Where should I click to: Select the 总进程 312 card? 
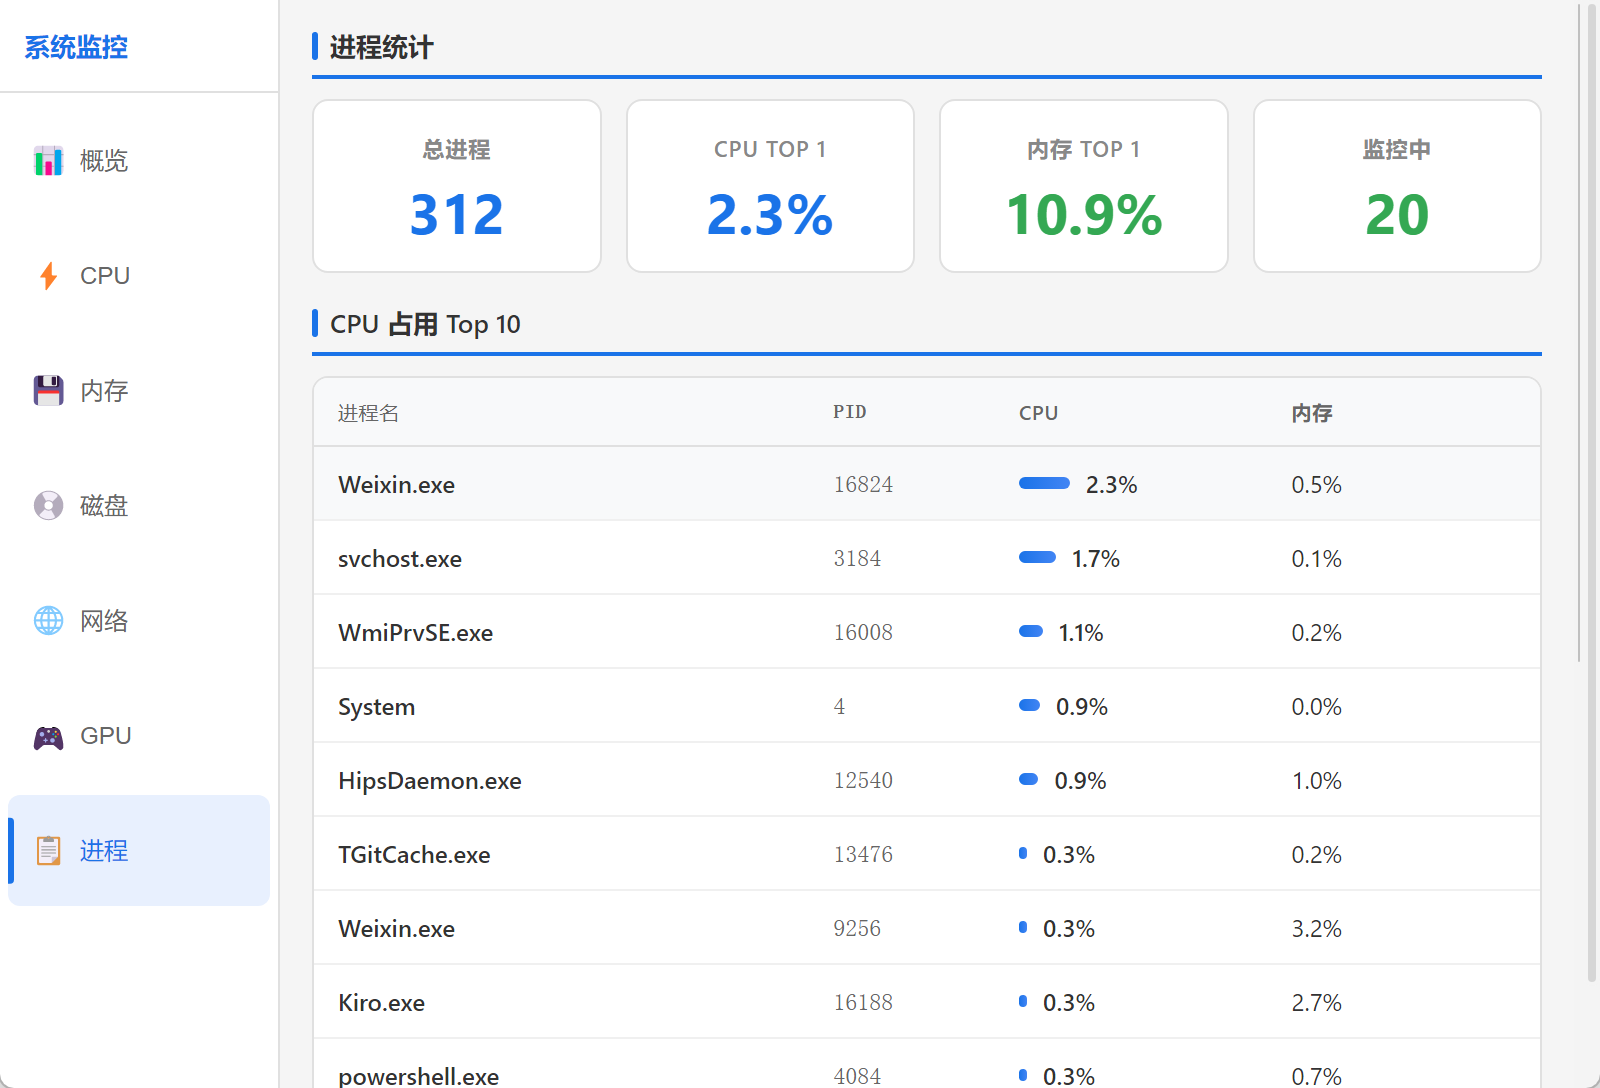[457, 186]
